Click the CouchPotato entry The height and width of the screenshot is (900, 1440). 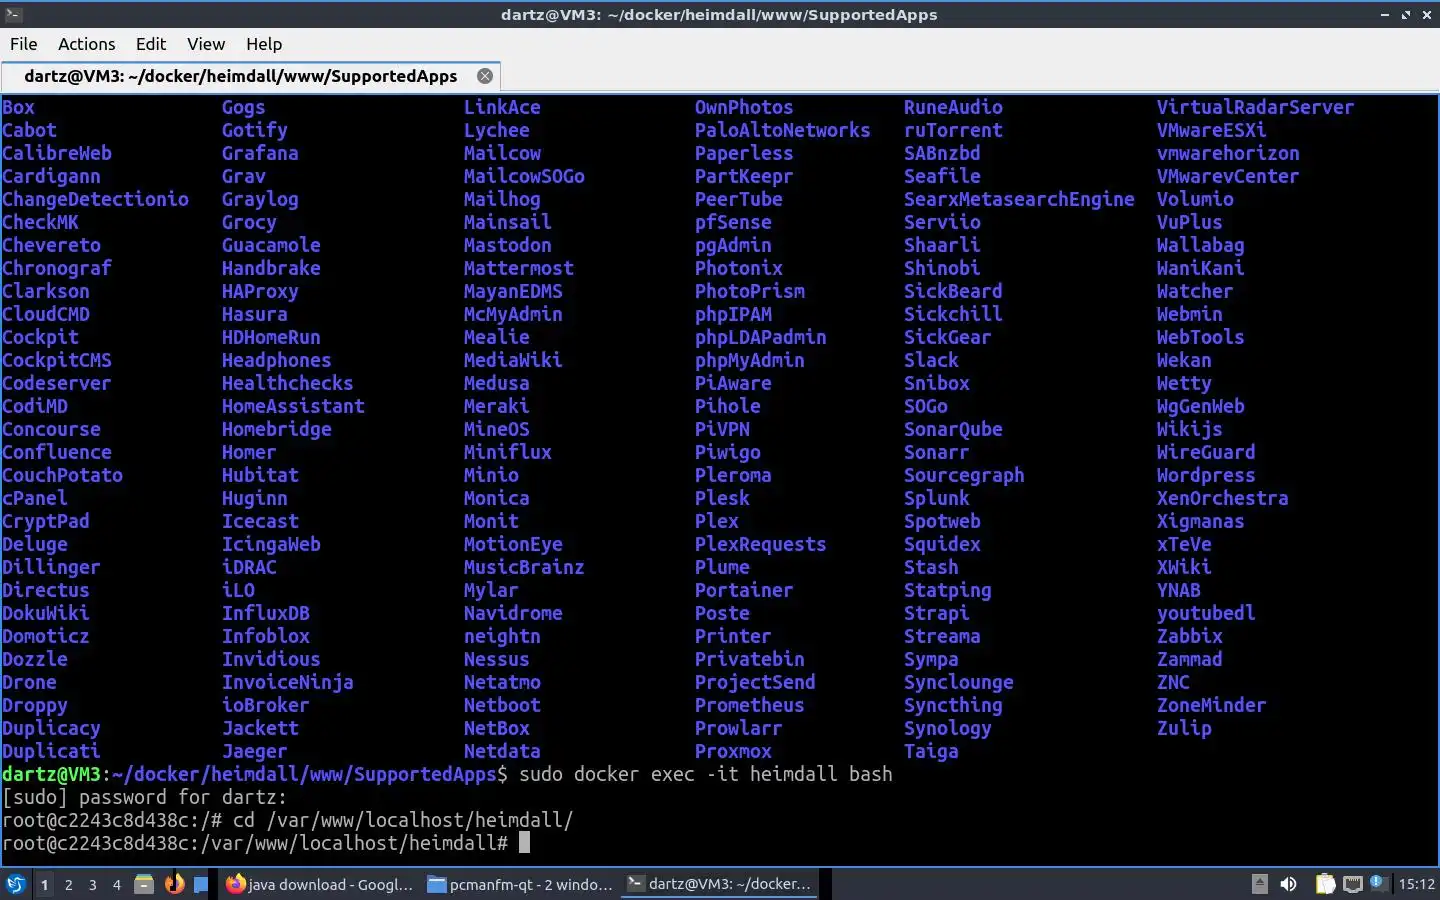pyautogui.click(x=62, y=475)
